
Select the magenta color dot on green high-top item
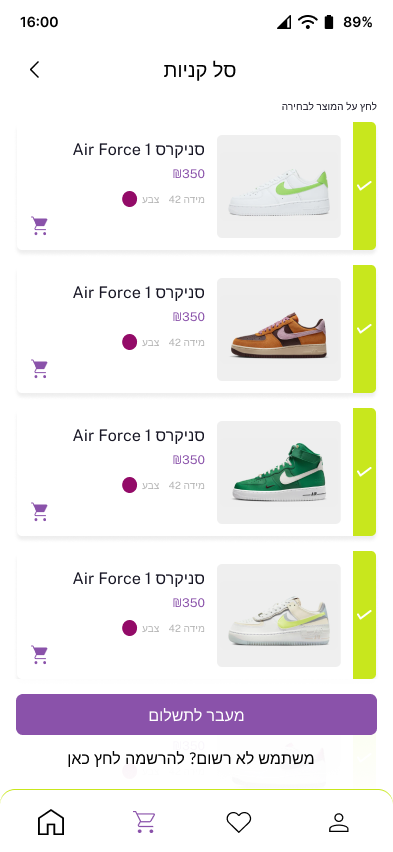pos(129,485)
